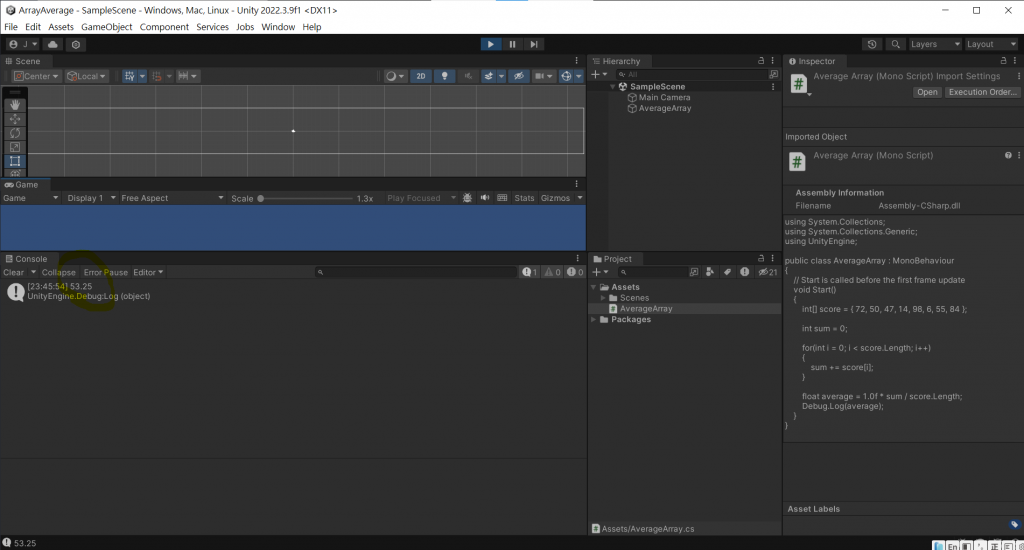Image resolution: width=1024 pixels, height=550 pixels.
Task: Select the Scale tool
Action: [15, 148]
